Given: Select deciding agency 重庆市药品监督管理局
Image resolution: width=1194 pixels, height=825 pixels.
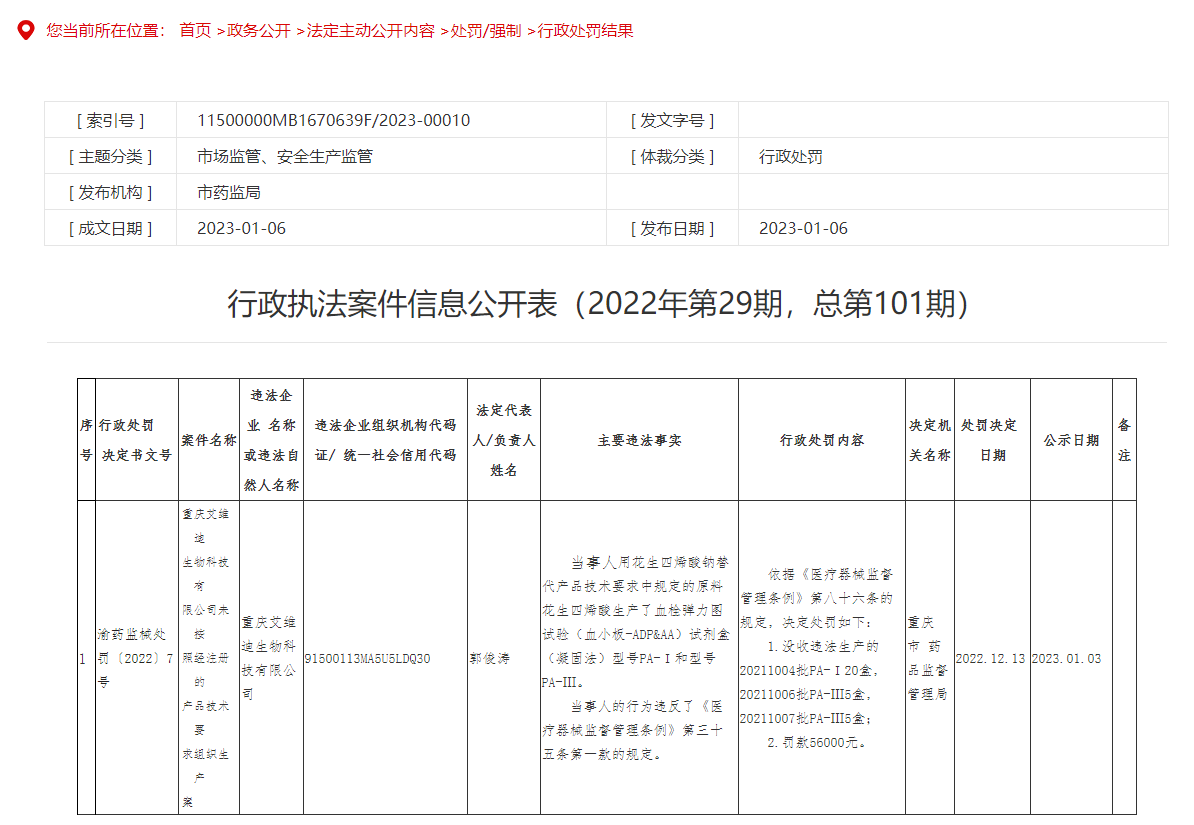Looking at the screenshot, I should 927,658.
